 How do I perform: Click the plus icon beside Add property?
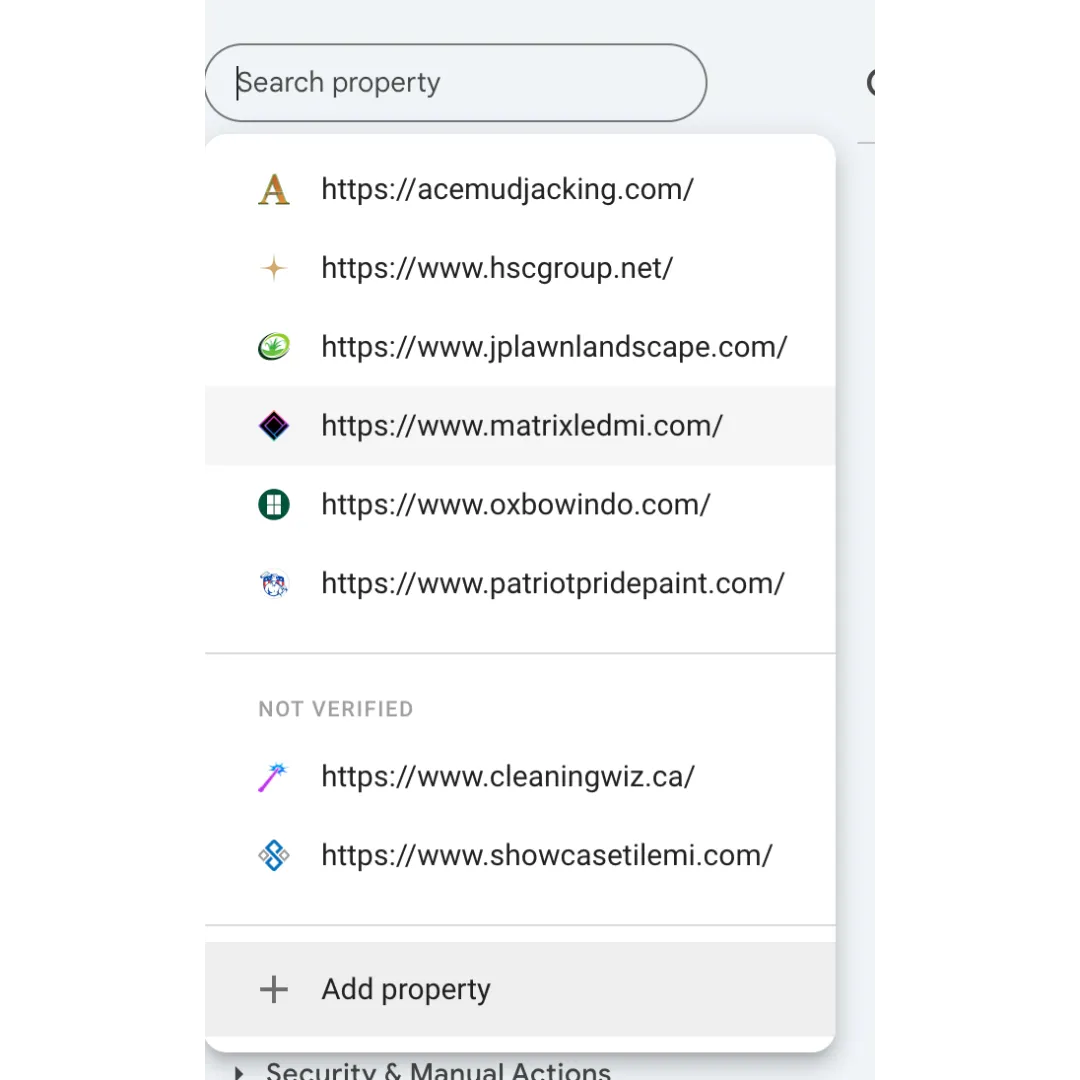tap(273, 990)
